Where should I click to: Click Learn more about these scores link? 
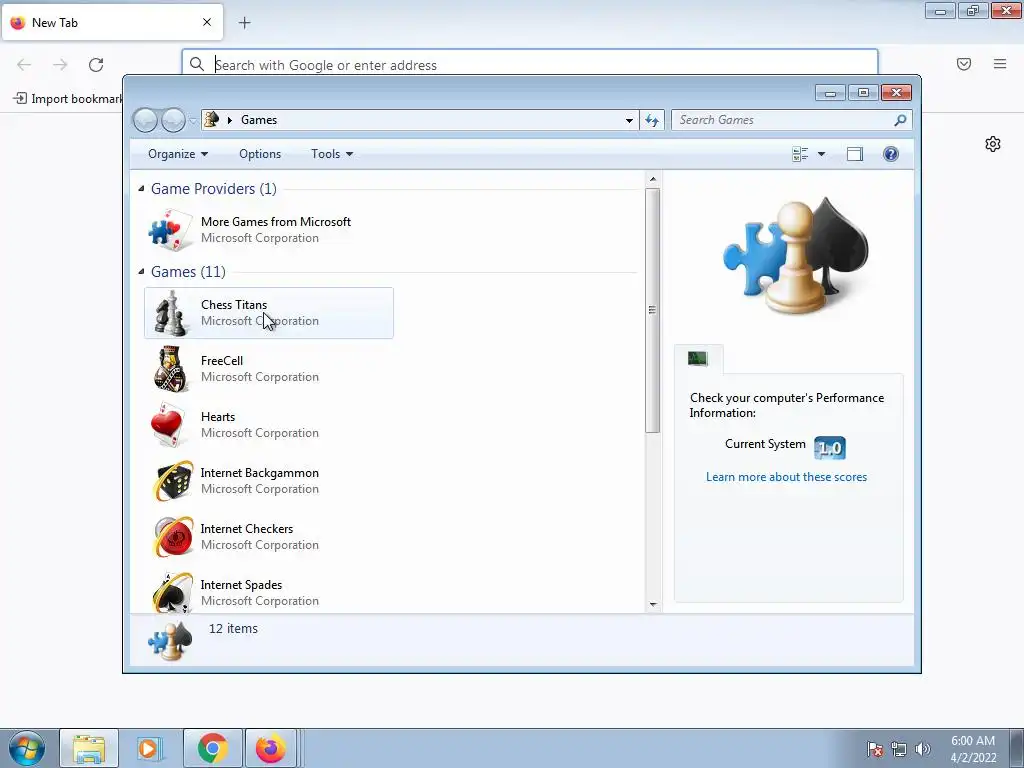[786, 477]
